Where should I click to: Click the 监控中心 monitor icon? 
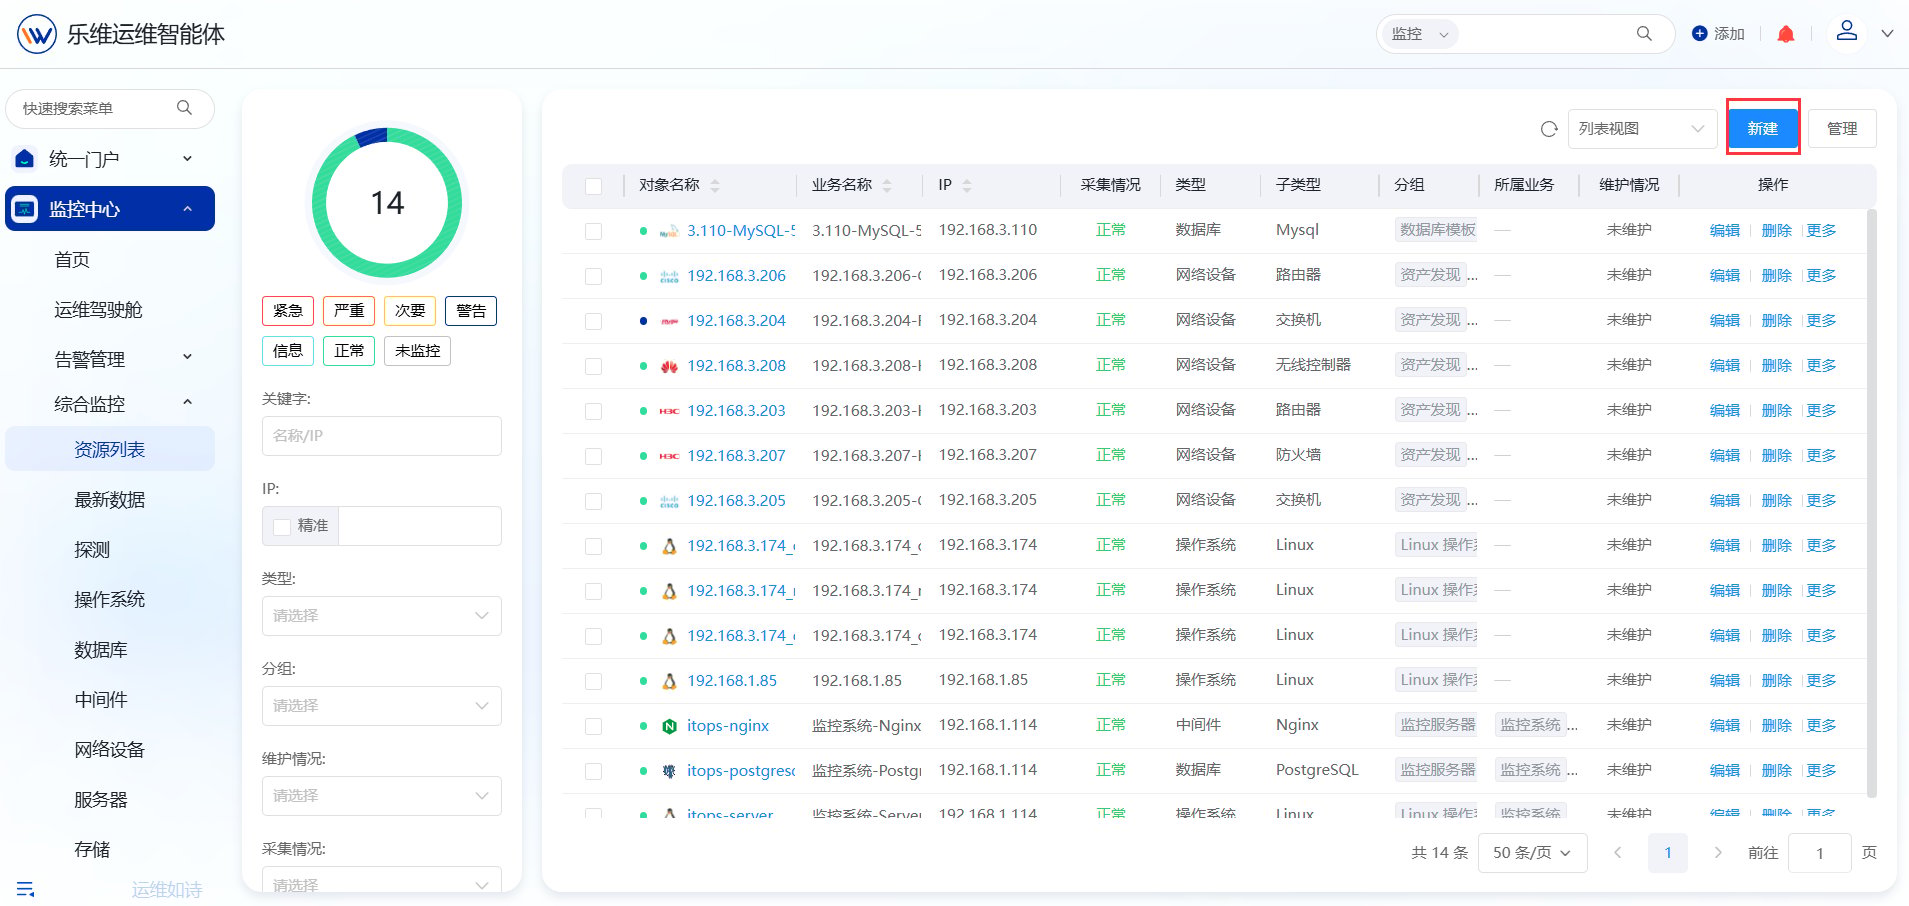pos(25,209)
